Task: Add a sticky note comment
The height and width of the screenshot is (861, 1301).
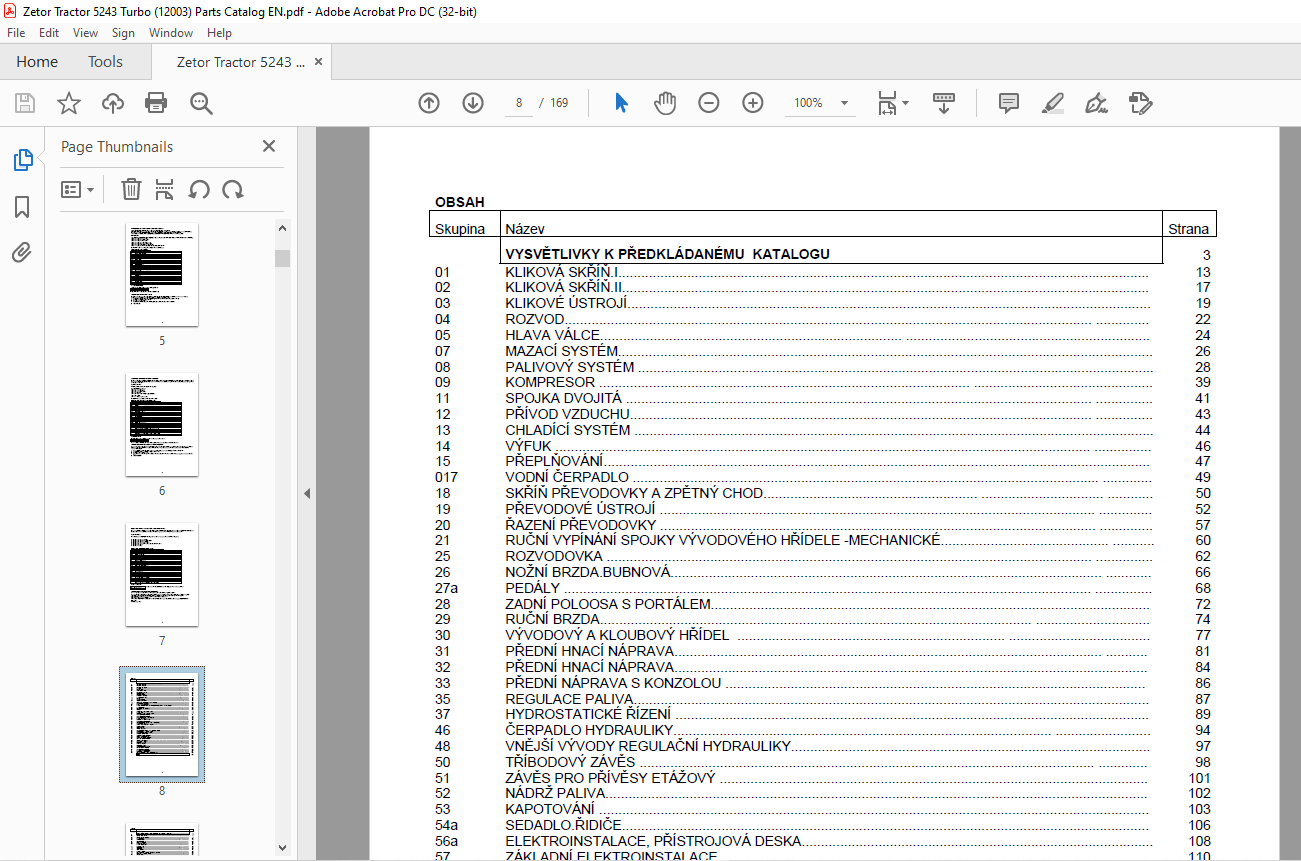Action: point(1009,103)
